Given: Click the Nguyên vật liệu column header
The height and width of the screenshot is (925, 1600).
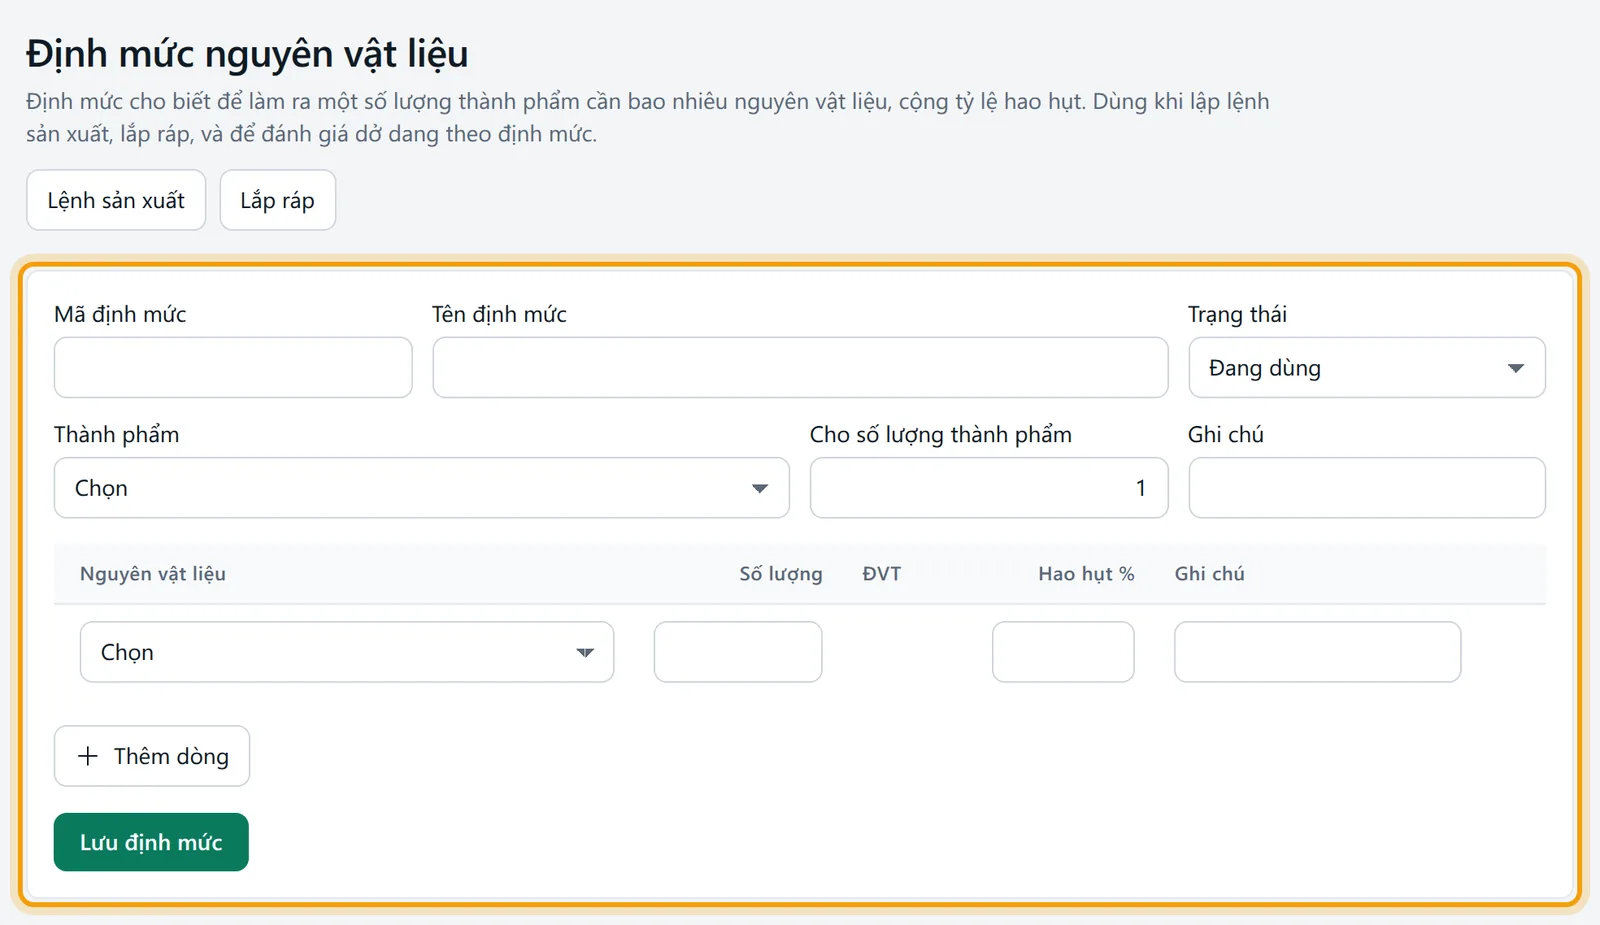Looking at the screenshot, I should [153, 574].
